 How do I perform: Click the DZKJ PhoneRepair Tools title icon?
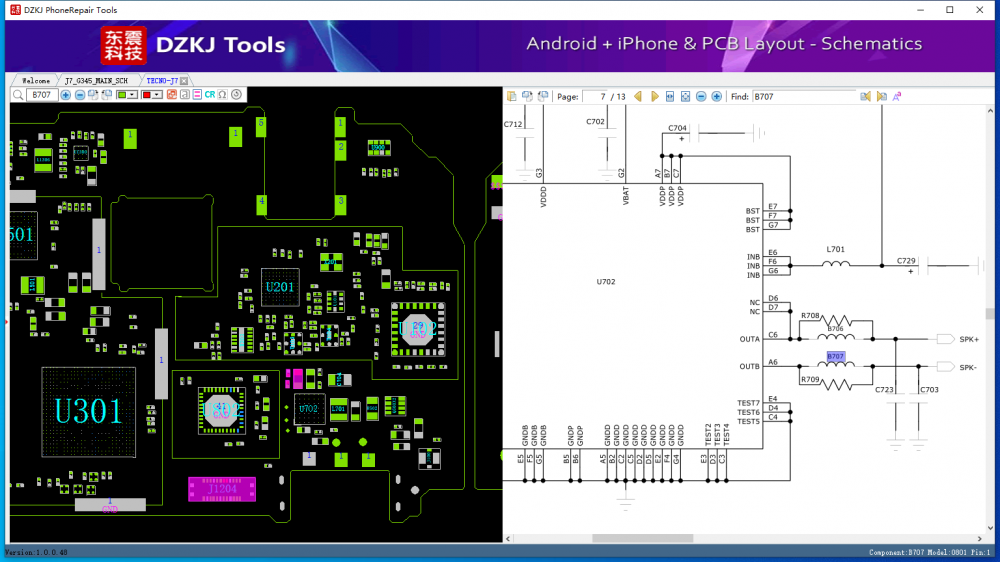pos(15,10)
